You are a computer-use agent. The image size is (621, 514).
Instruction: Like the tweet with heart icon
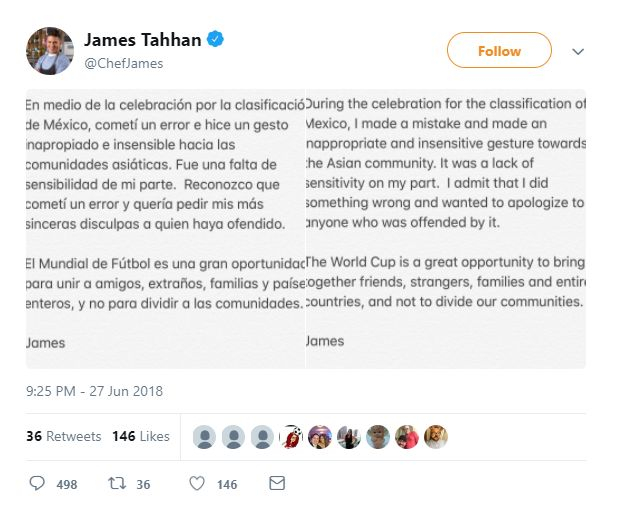pyautogui.click(x=197, y=484)
